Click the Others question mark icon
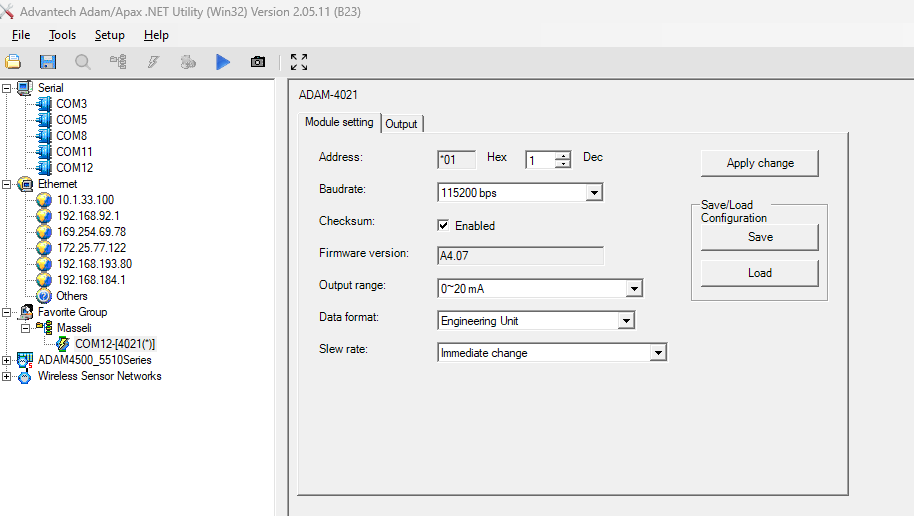Image resolution: width=914 pixels, height=516 pixels. tap(44, 296)
